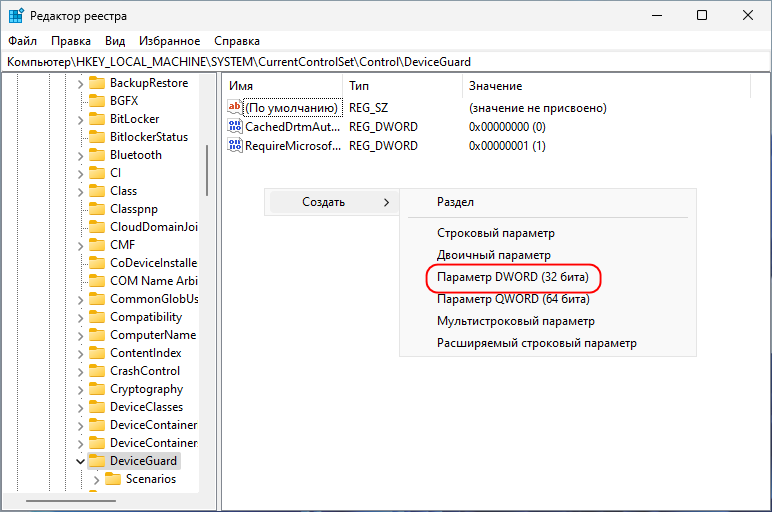This screenshot has height=512, width=772.
Task: Collapse the DeviceGuard tree node
Action: [80, 461]
